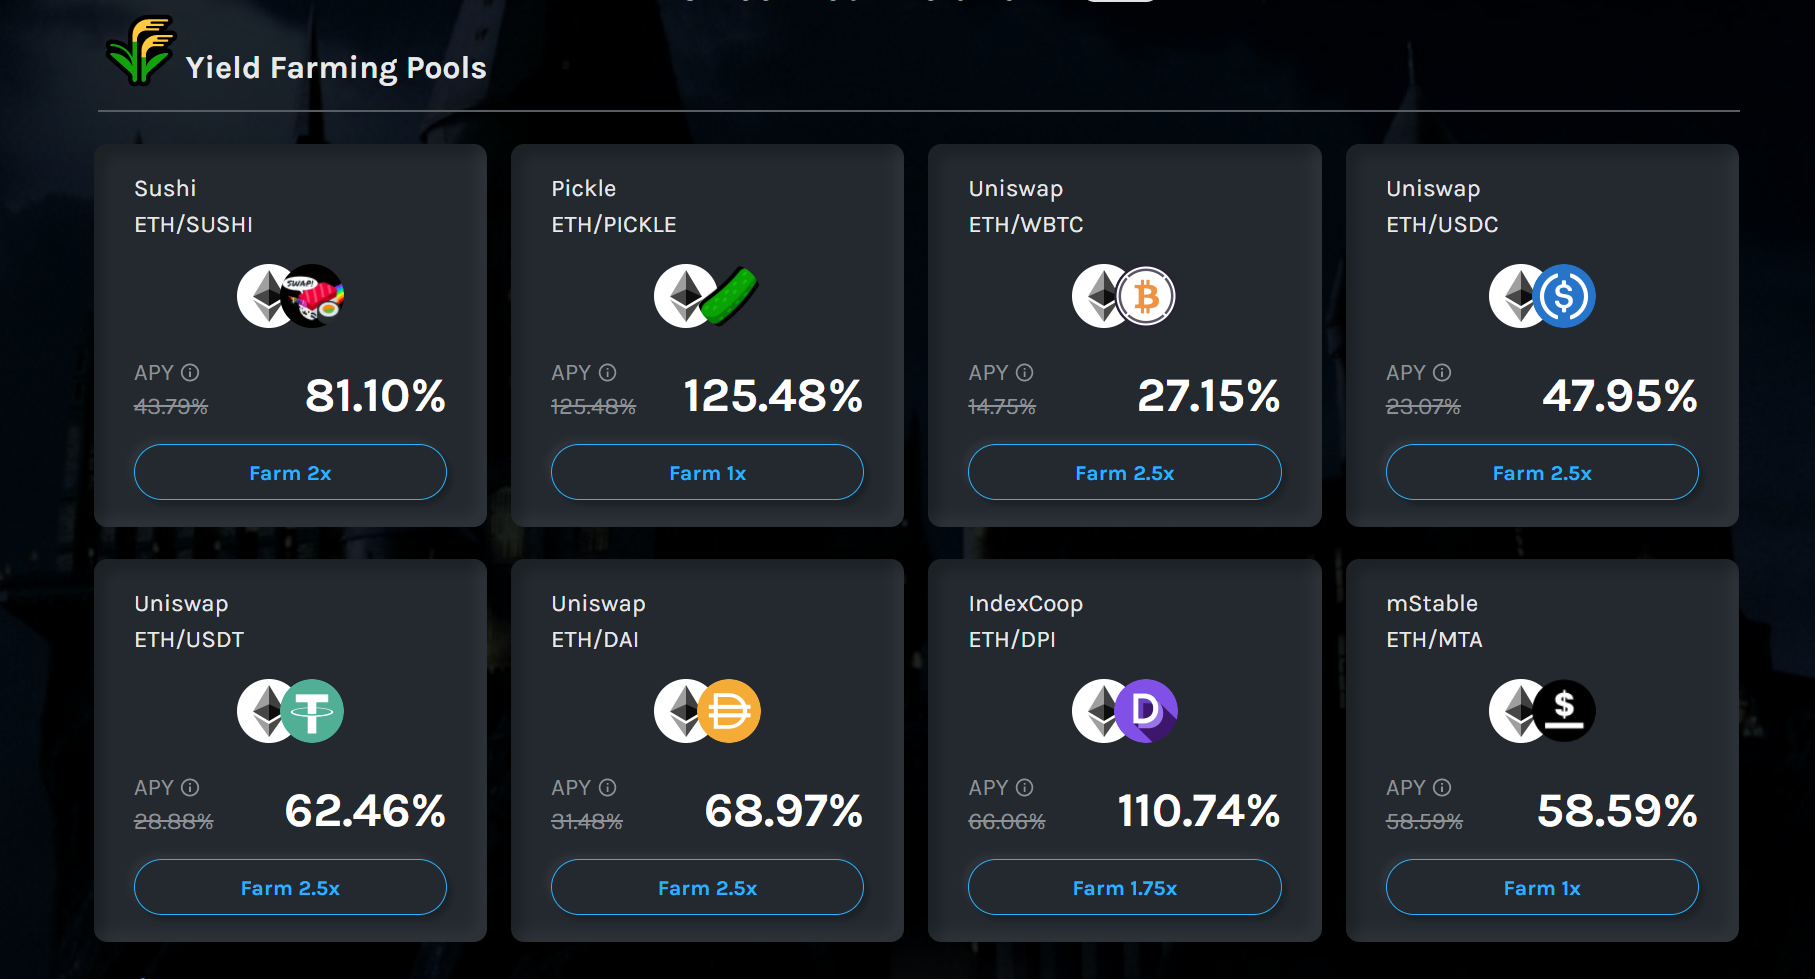1815x979 pixels.
Task: Click the DAI token icon
Action: click(x=729, y=711)
